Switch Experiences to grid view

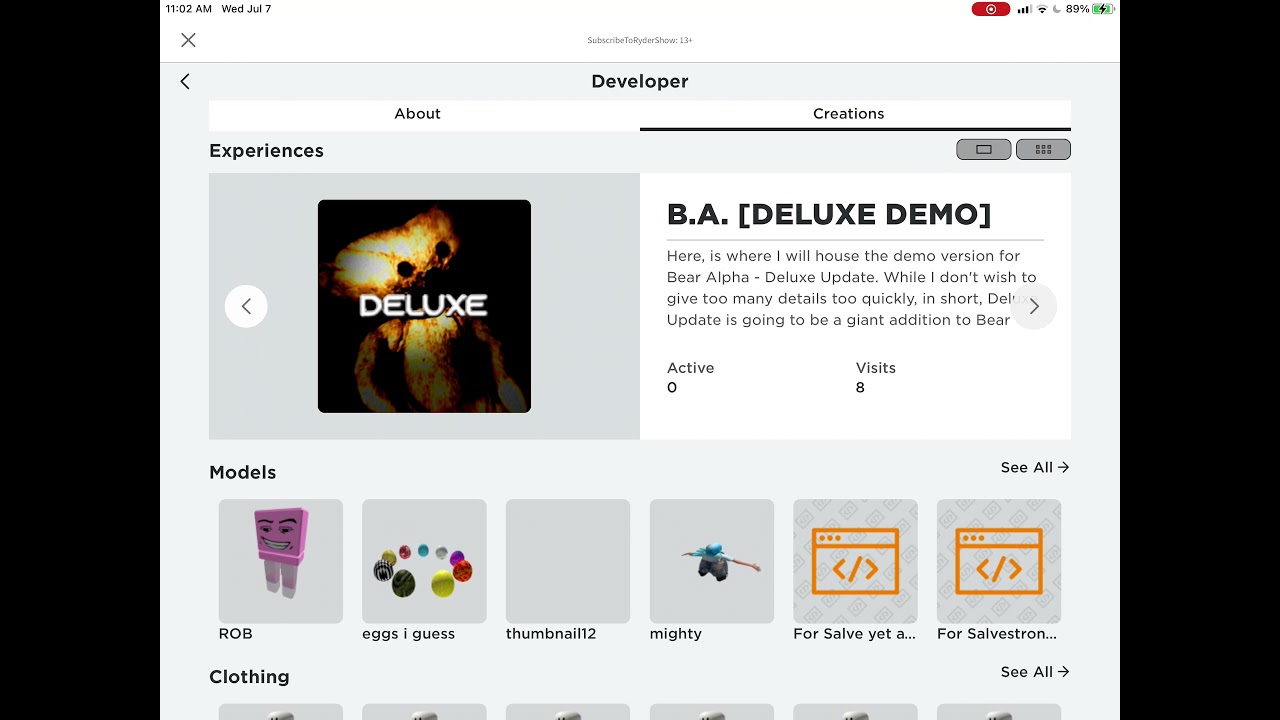[x=1043, y=150]
